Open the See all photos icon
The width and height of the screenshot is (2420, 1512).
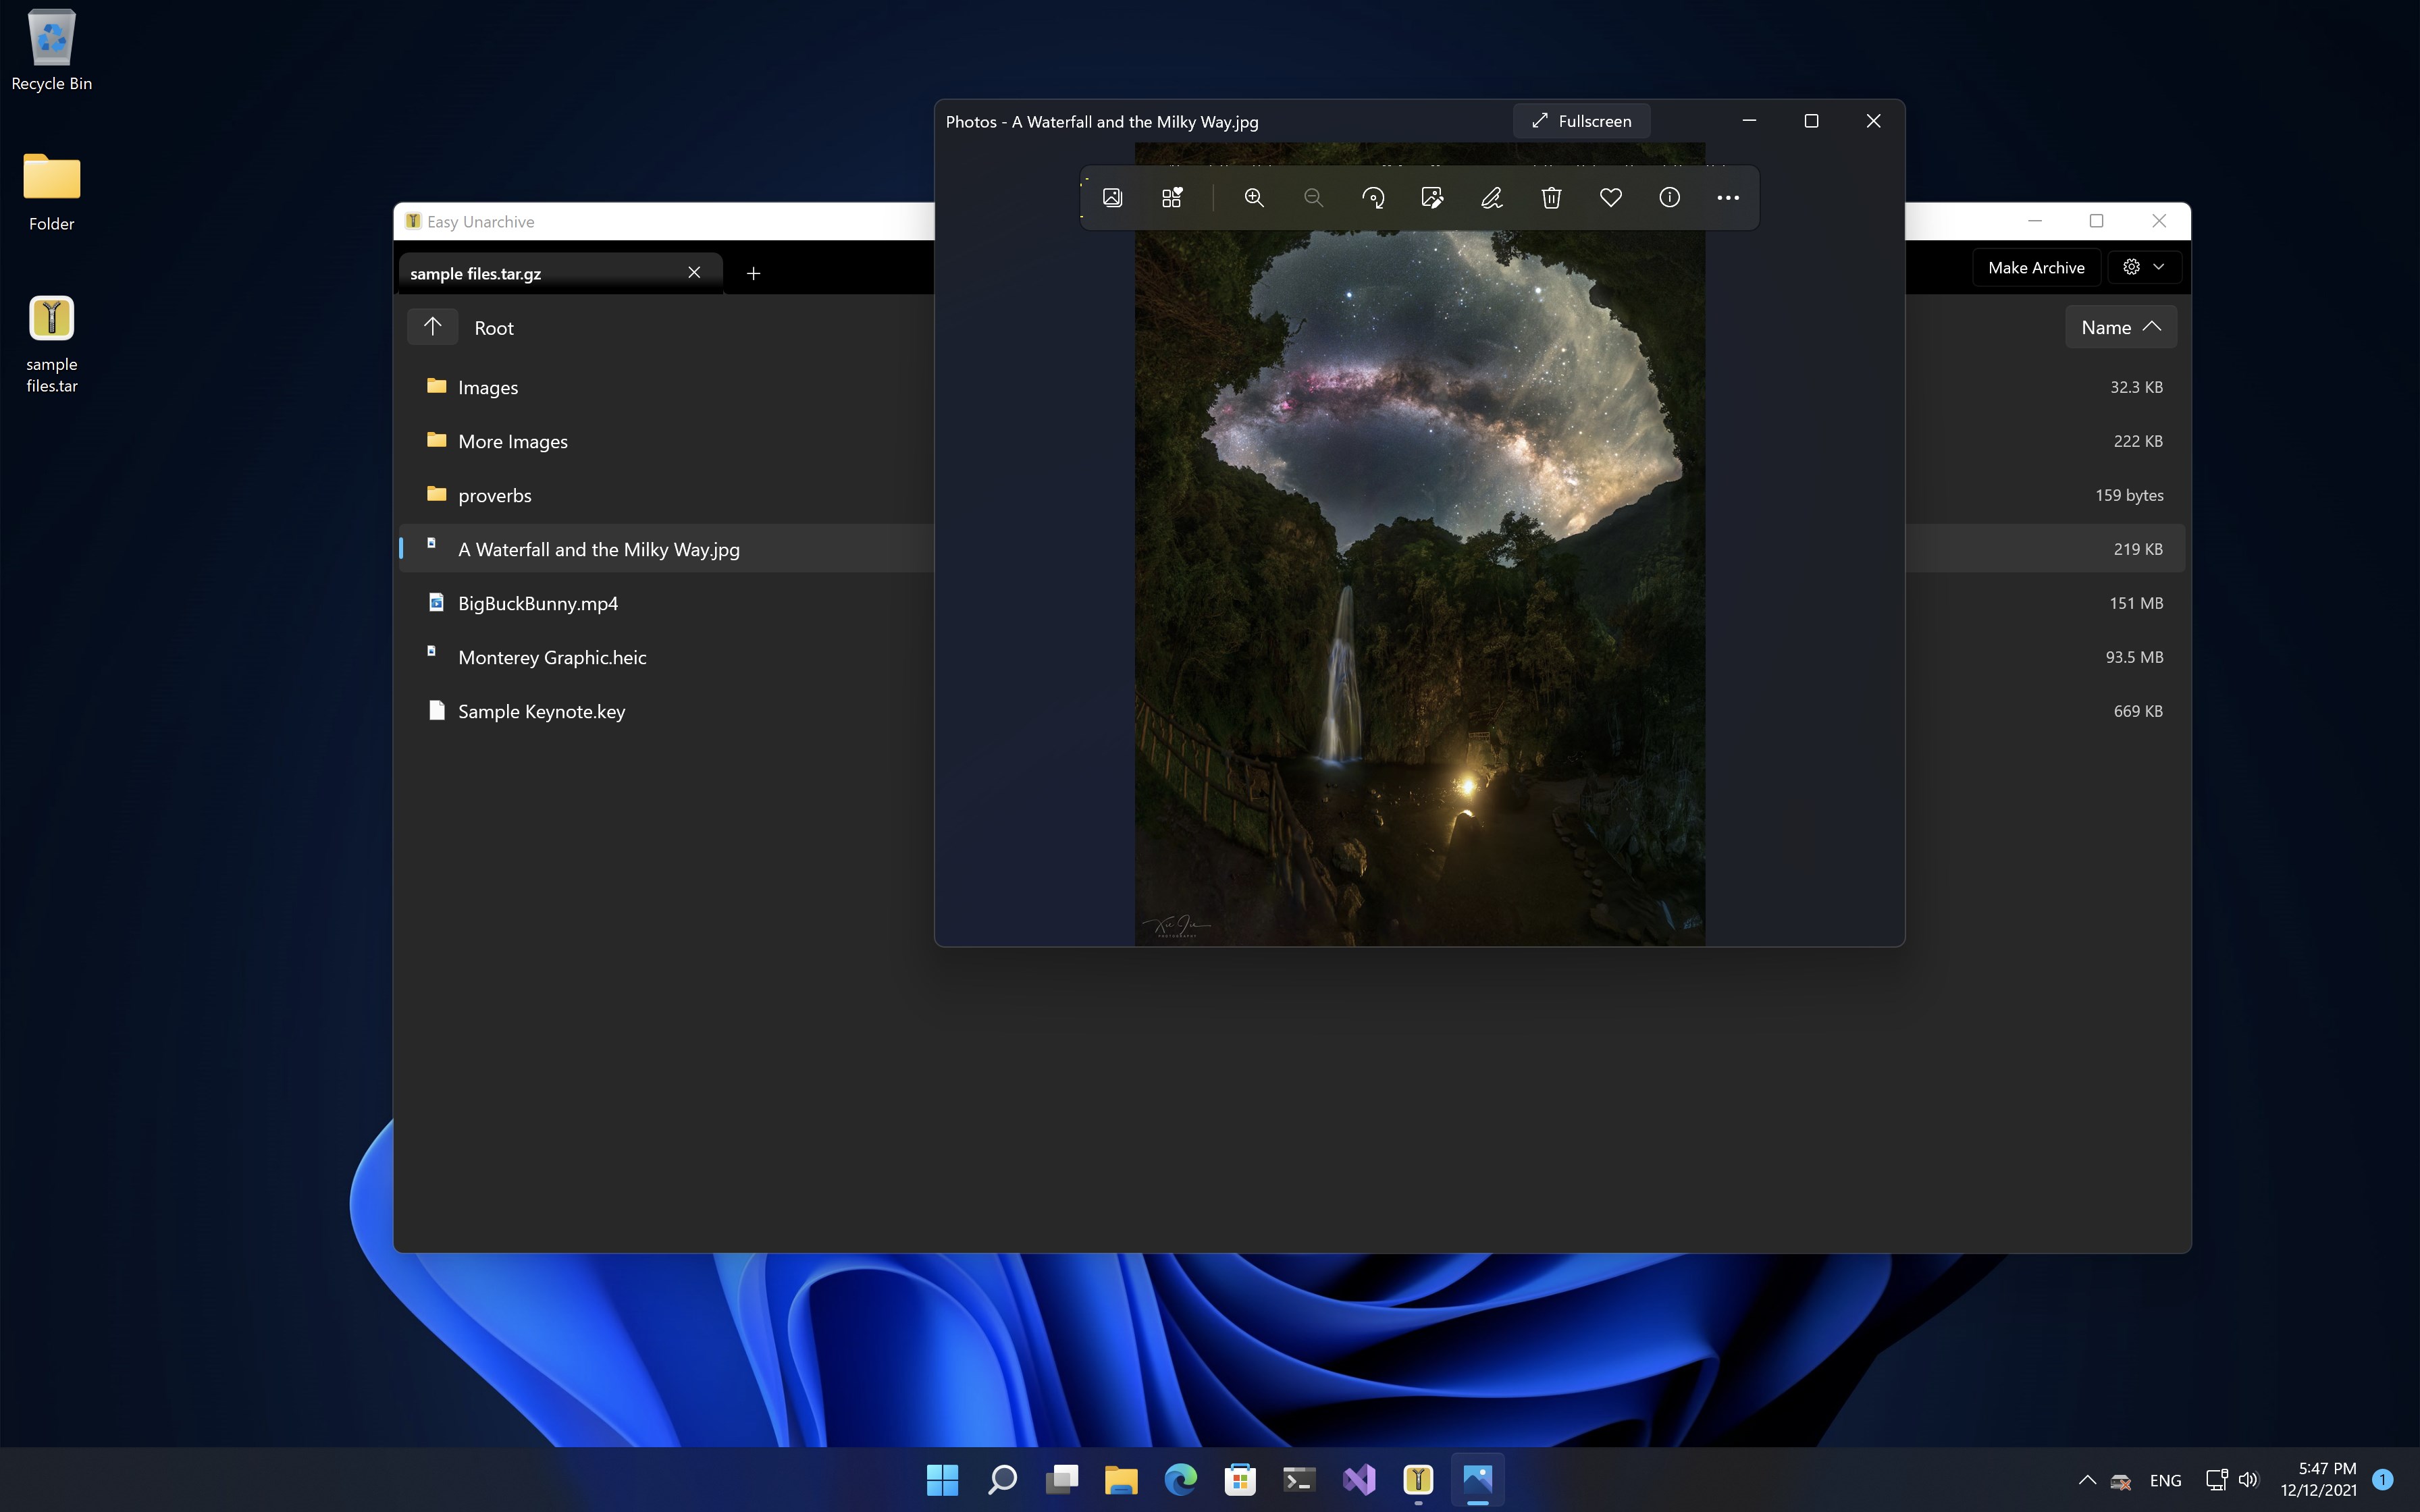pyautogui.click(x=1112, y=198)
